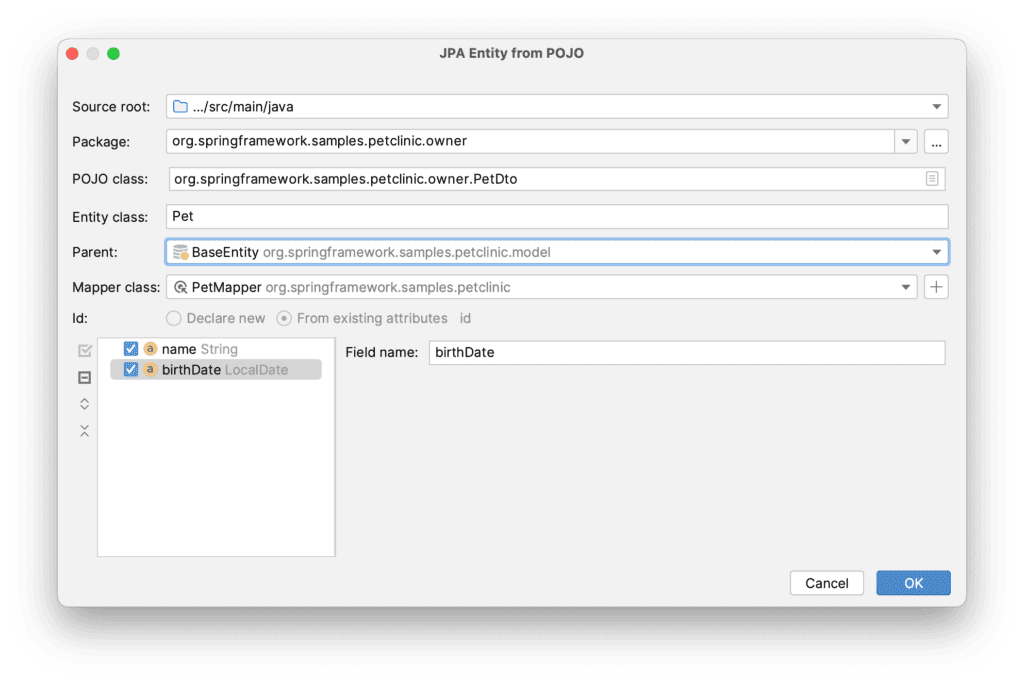Open the Package dropdown arrow
This screenshot has width=1024, height=683.
[x=905, y=142]
